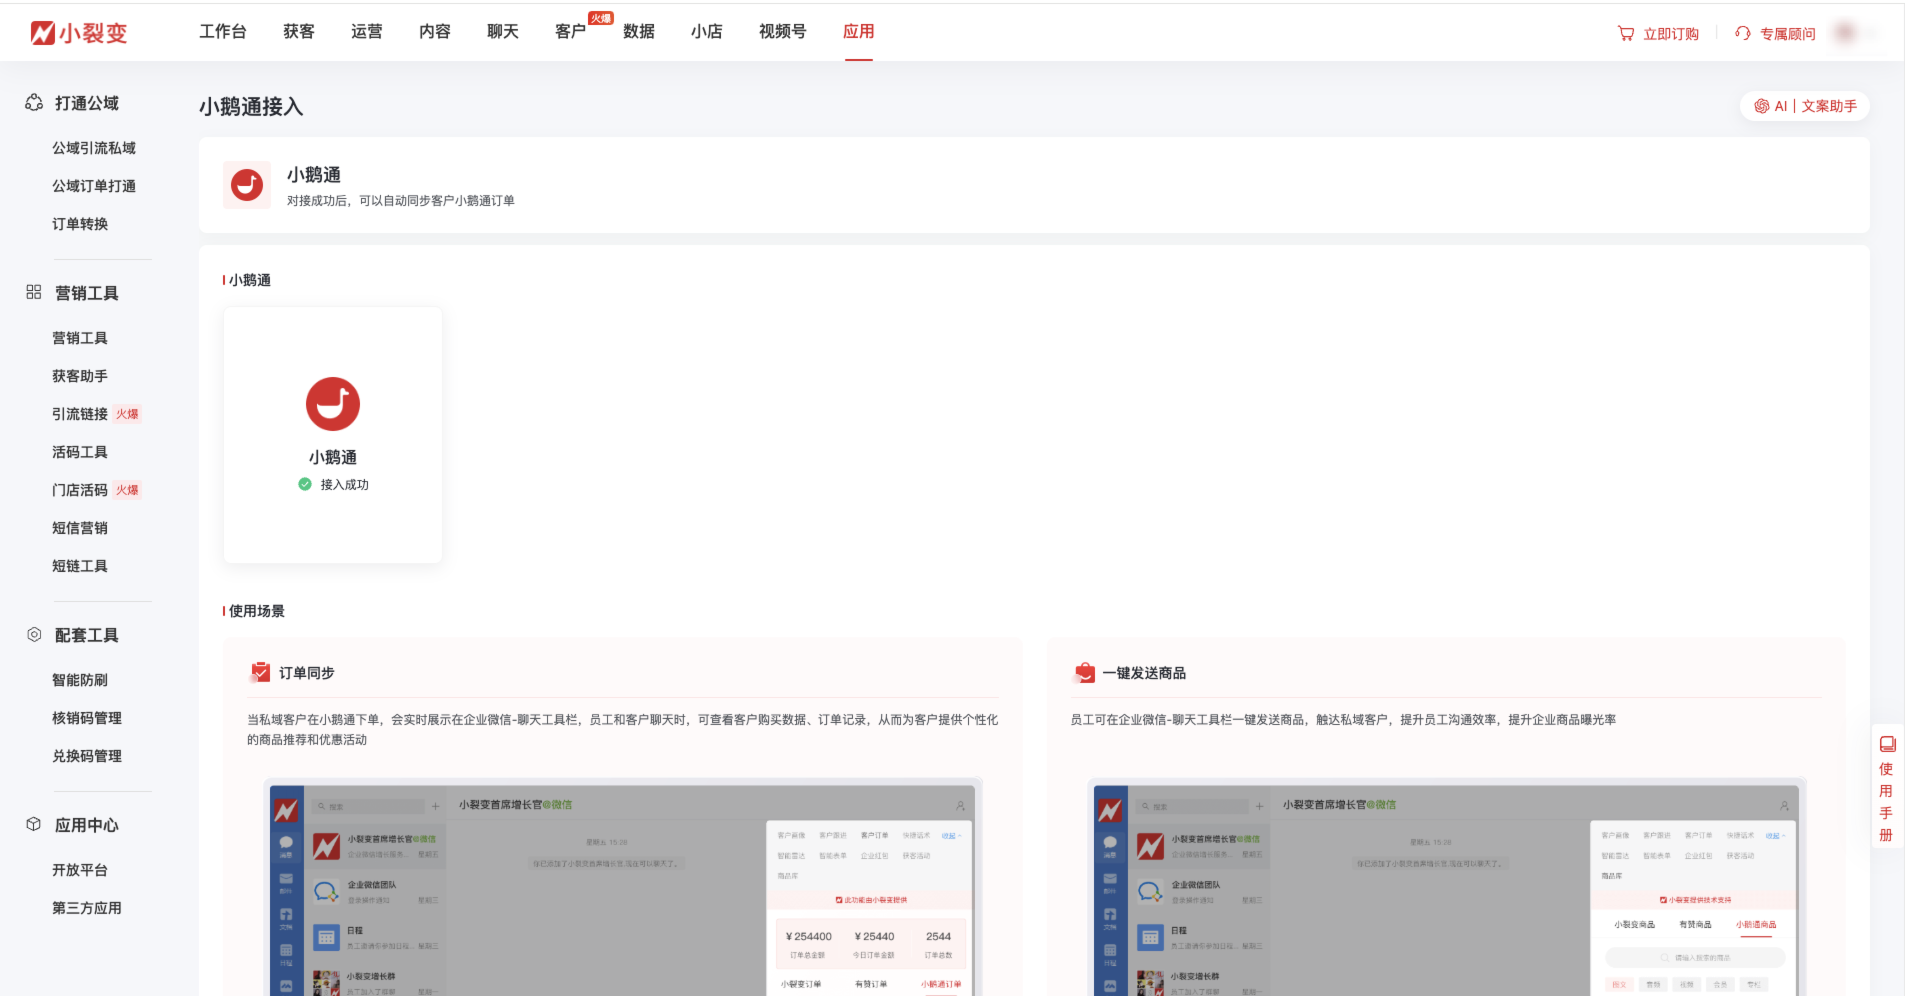Select 第三方应用 in sidebar
Viewport: 1905px width, 996px height.
coord(87,908)
